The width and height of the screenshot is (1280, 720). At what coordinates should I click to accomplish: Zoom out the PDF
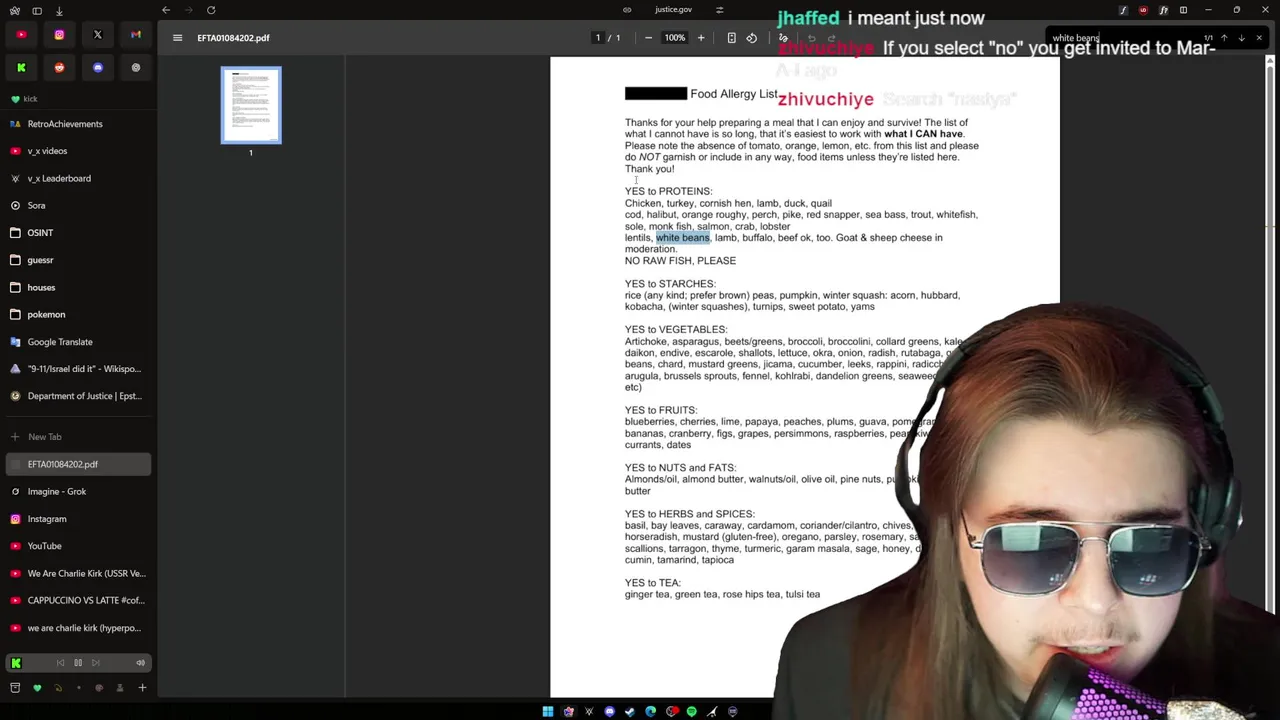pos(648,38)
